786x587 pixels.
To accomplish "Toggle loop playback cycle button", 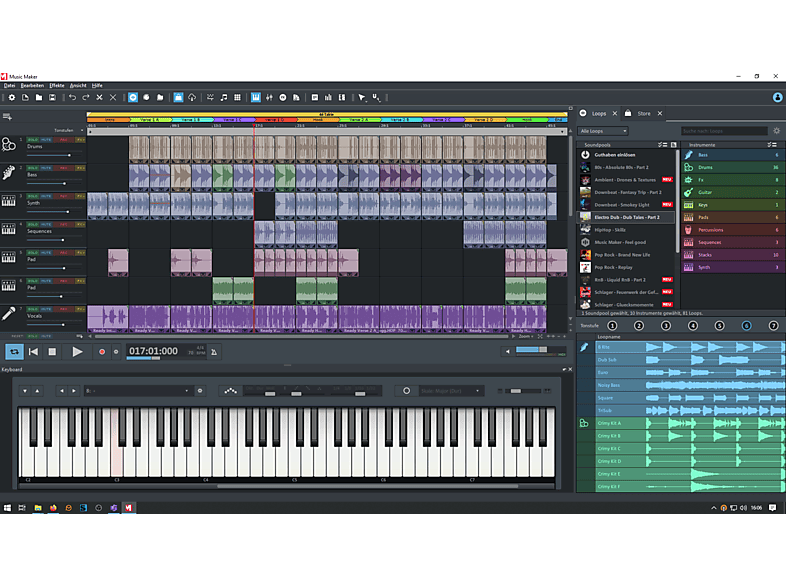I will click(x=15, y=352).
